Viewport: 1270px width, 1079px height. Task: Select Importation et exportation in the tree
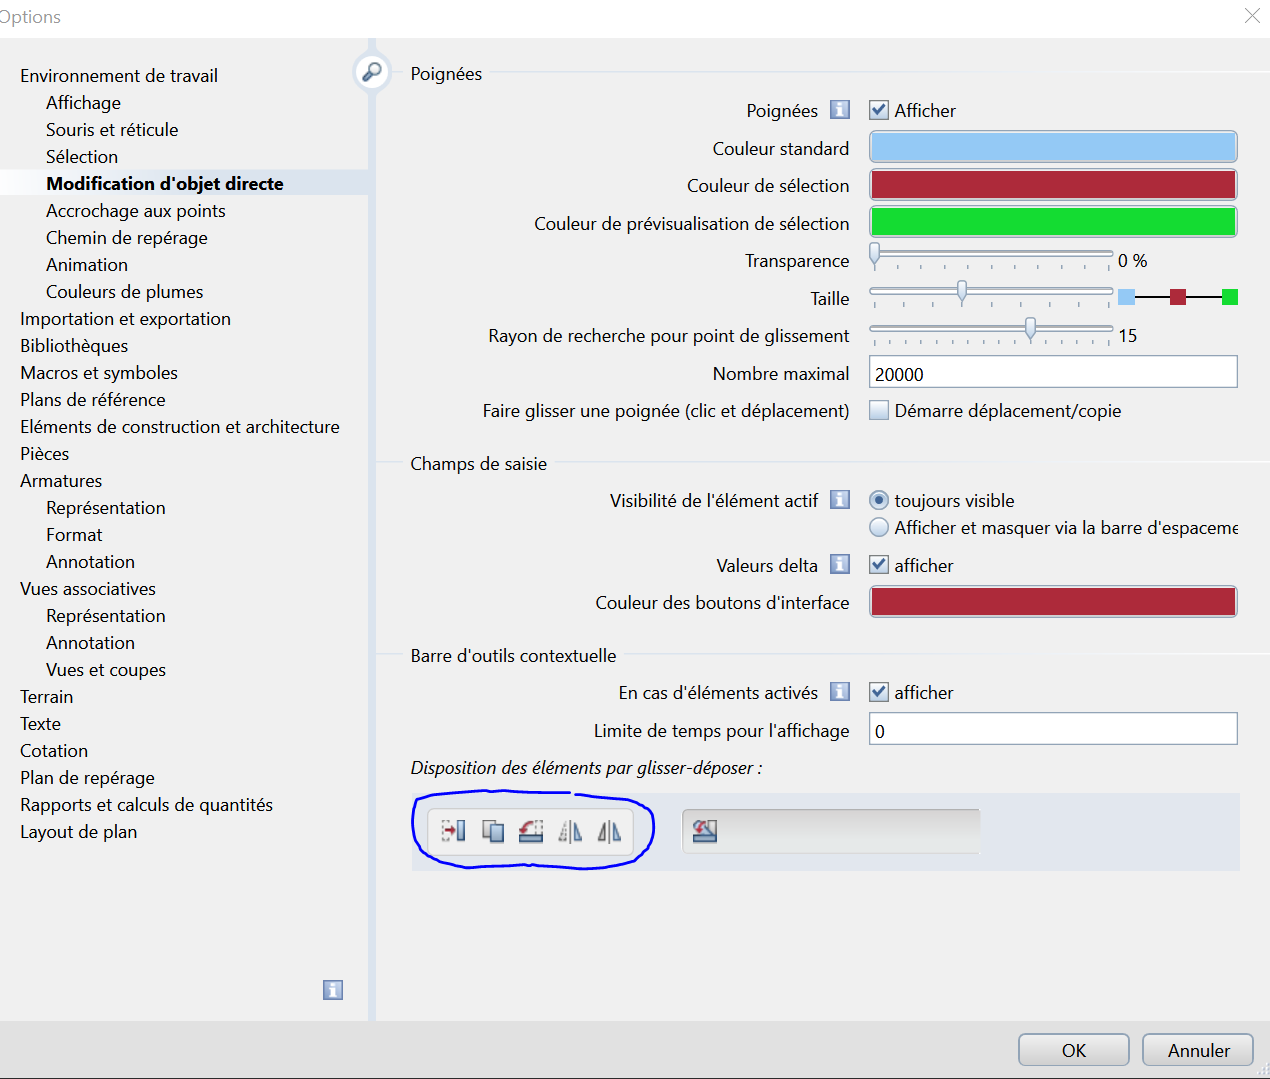coord(125,319)
